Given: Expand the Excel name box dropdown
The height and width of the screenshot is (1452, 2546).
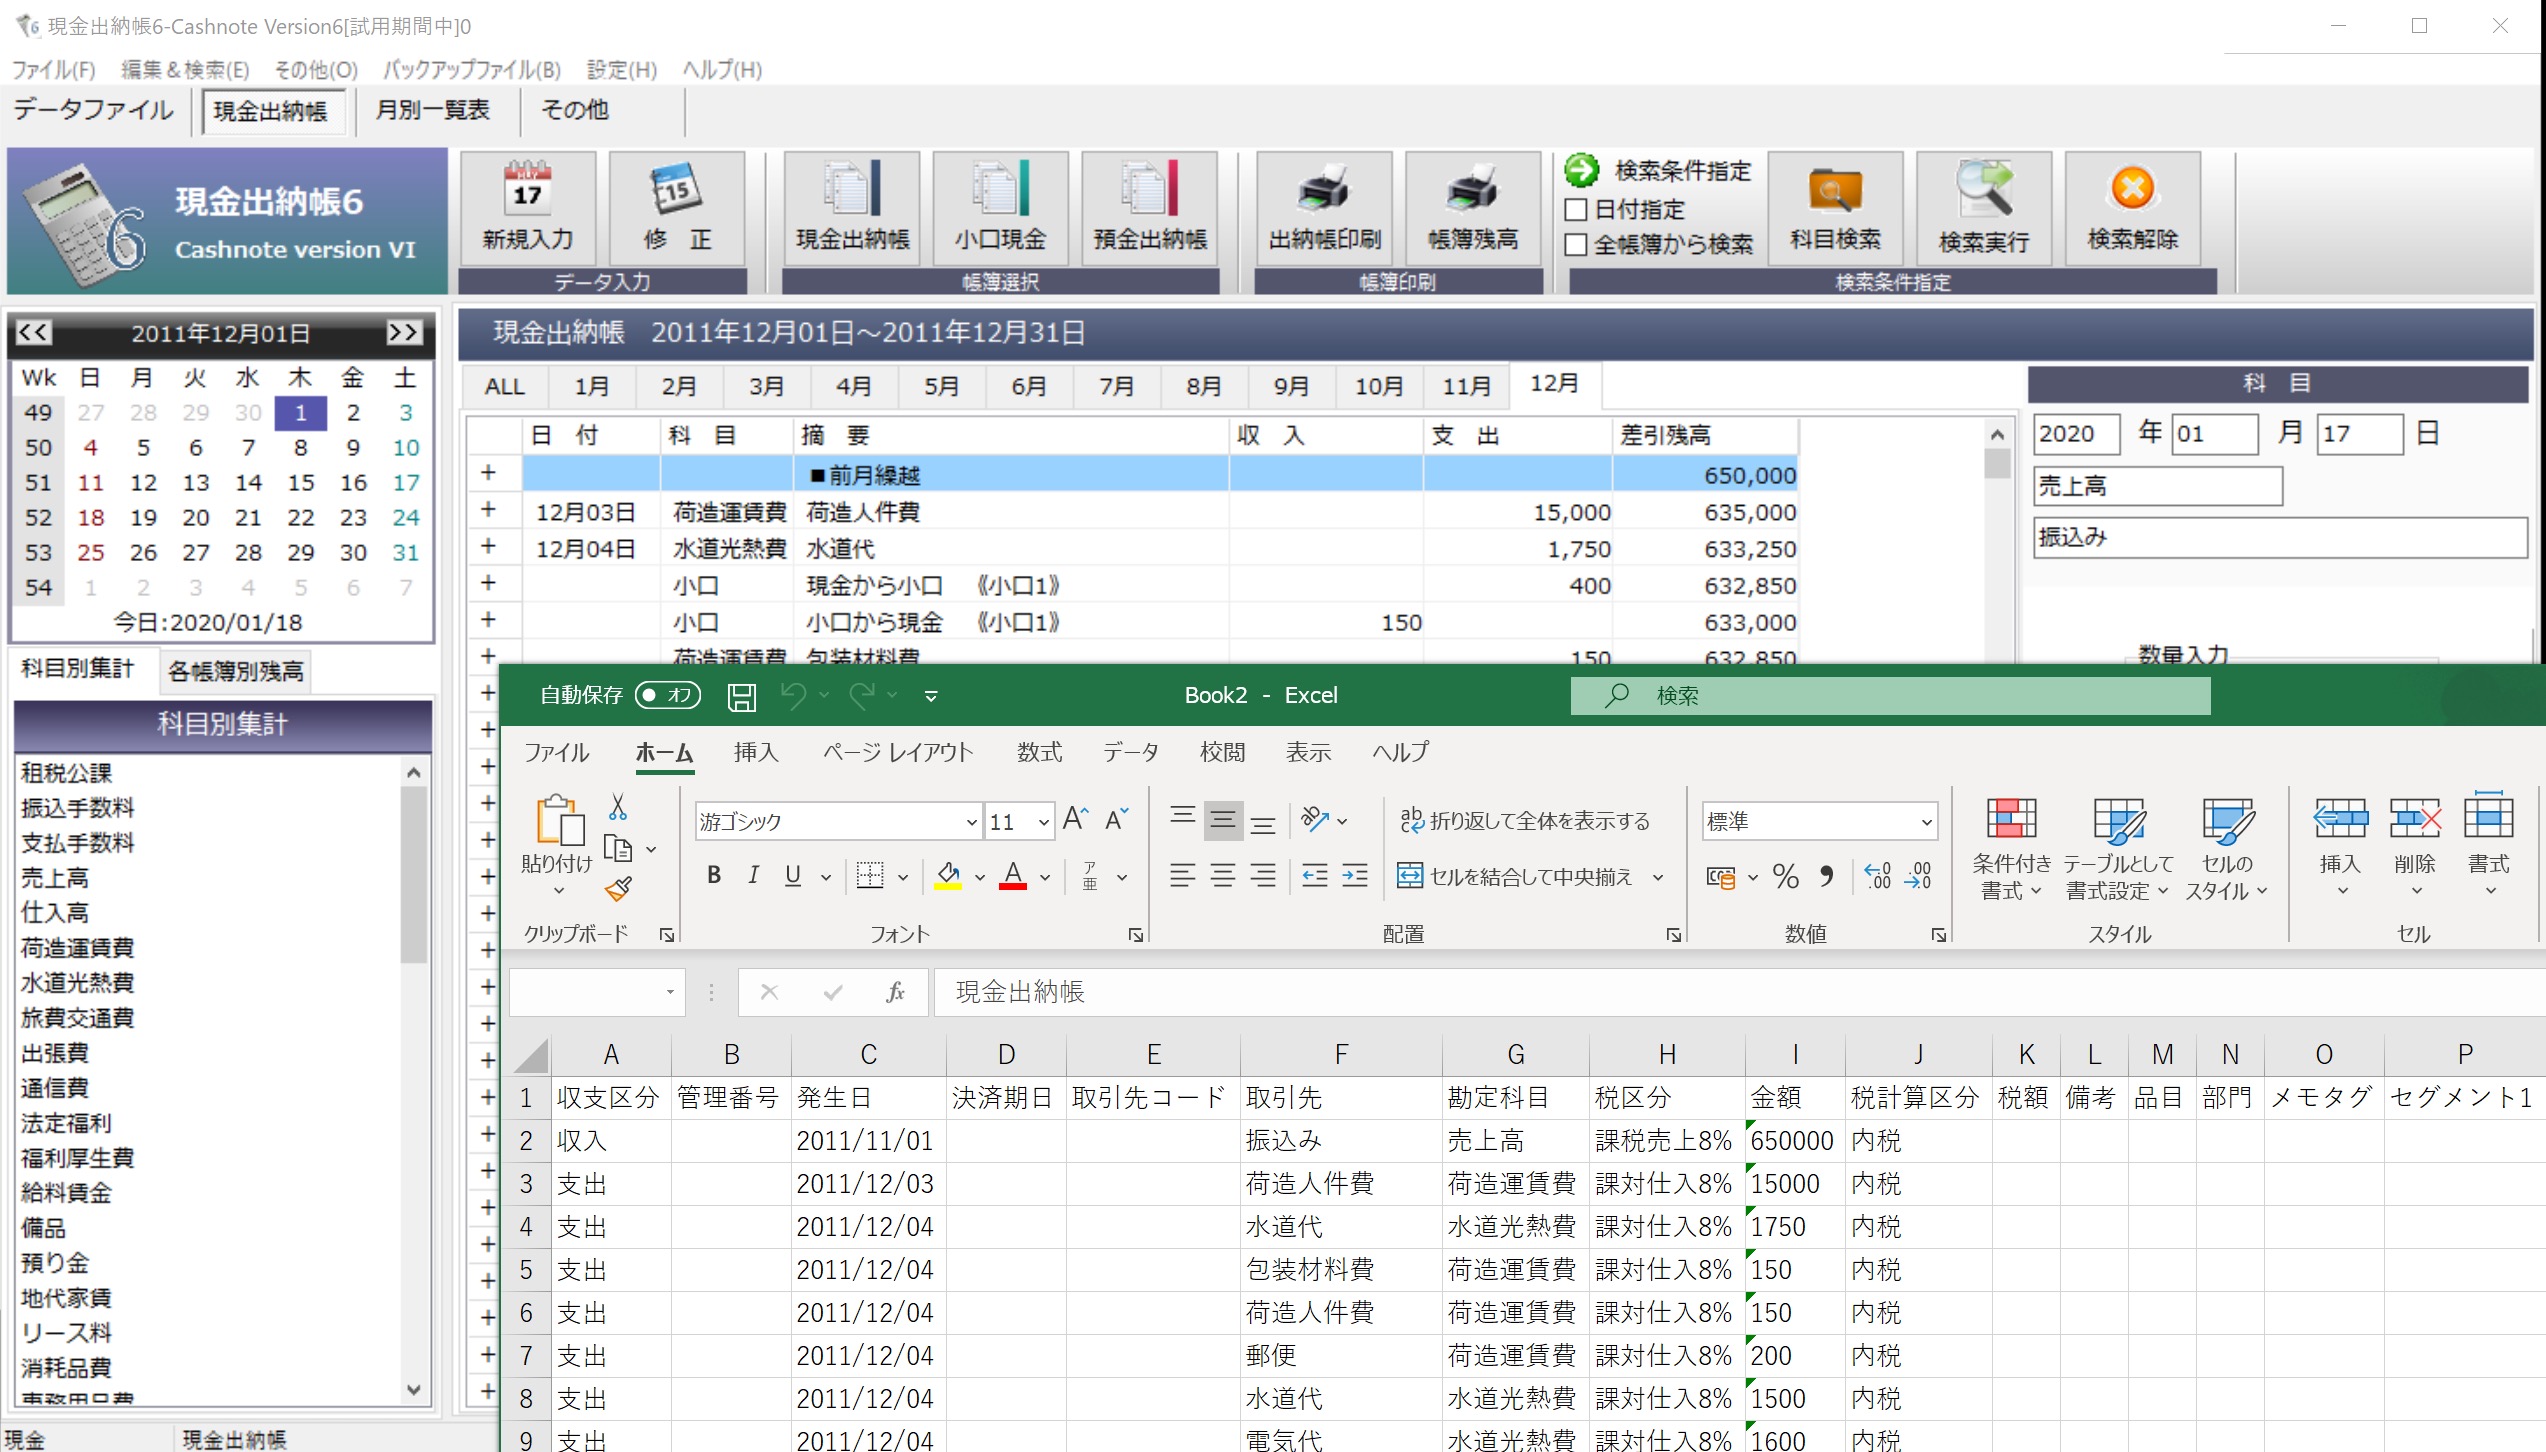Looking at the screenshot, I should (670, 992).
